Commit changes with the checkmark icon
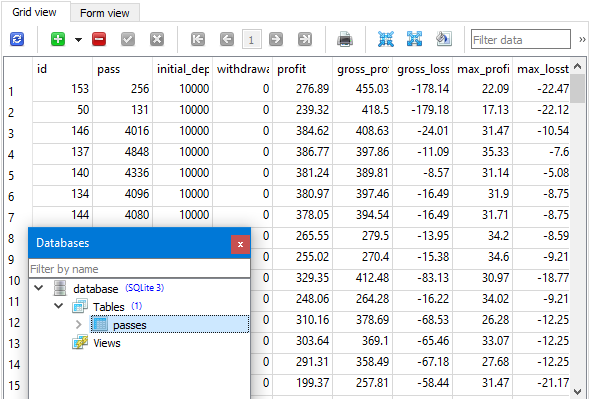This screenshot has height=399, width=589. (128, 39)
